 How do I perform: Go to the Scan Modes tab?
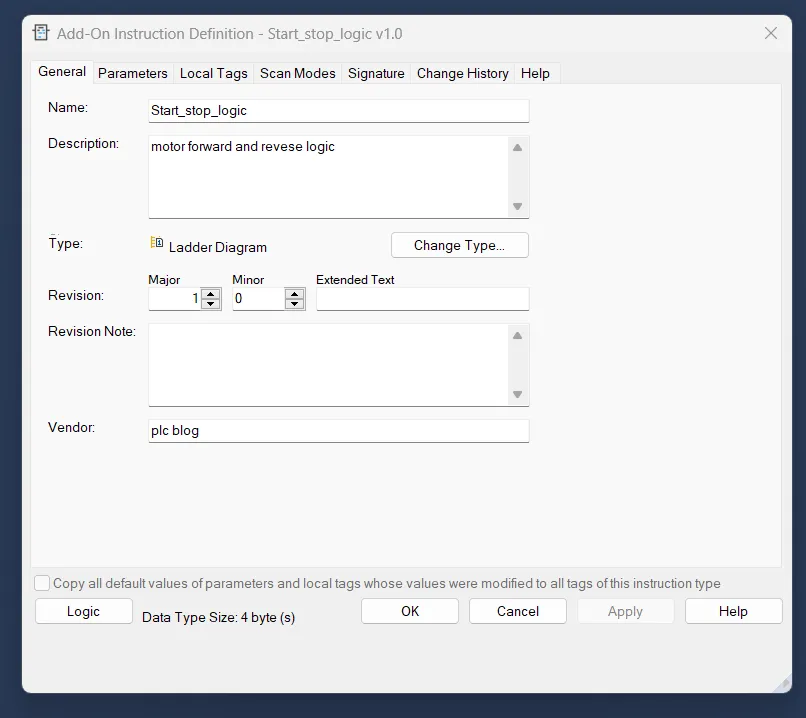[298, 73]
